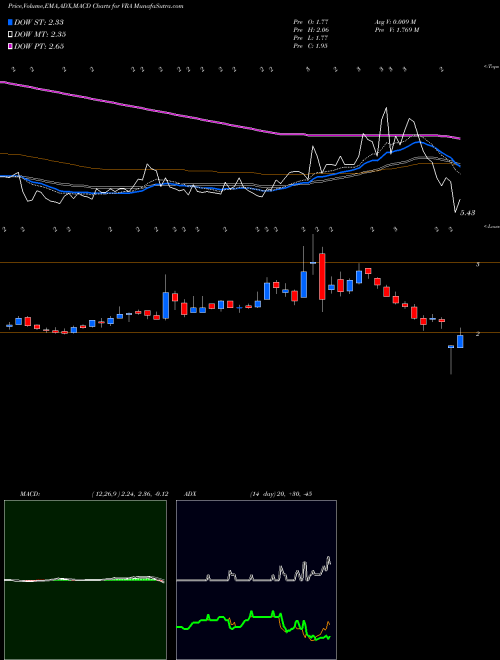Click the 'MACD:' panel heading
This screenshot has height=660, width=500.
pos(29,494)
